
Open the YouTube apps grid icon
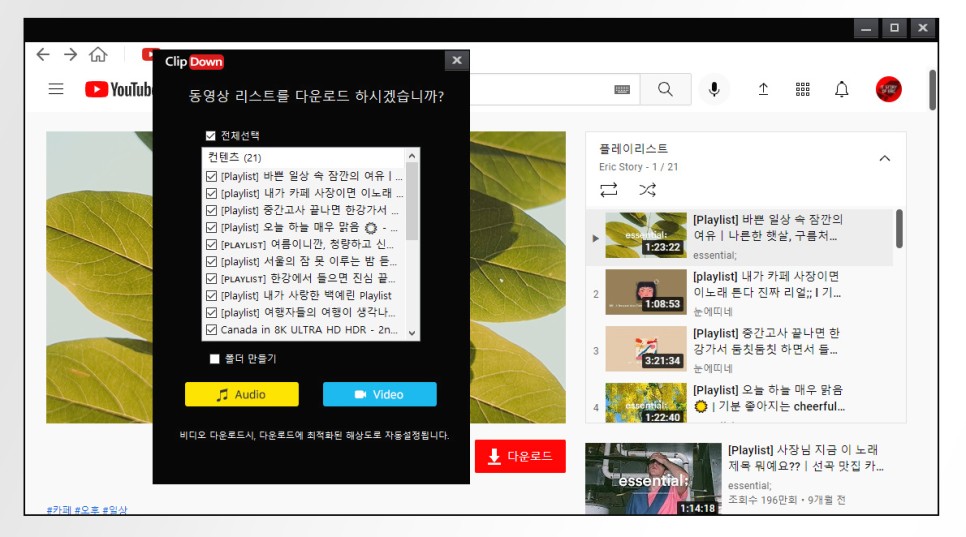tap(803, 89)
